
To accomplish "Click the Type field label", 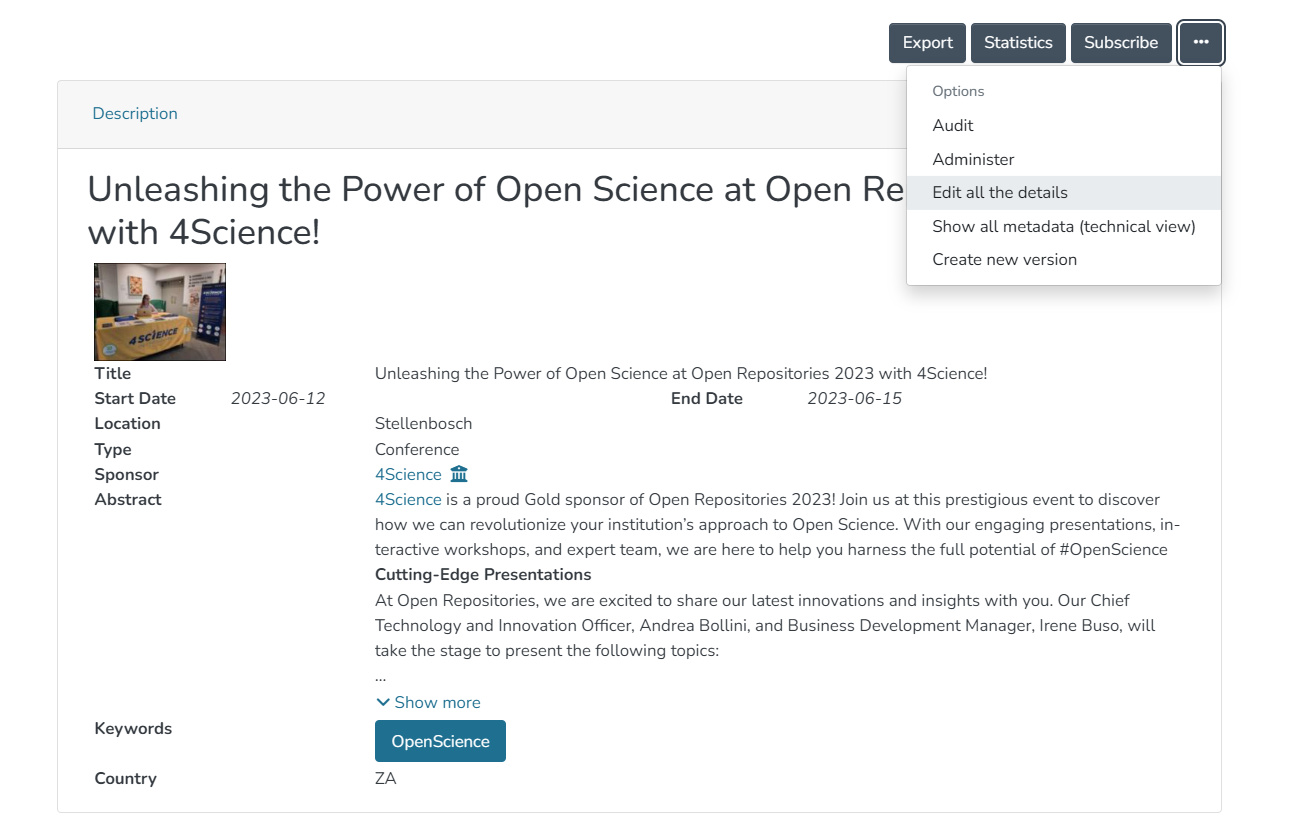I will pos(113,450).
